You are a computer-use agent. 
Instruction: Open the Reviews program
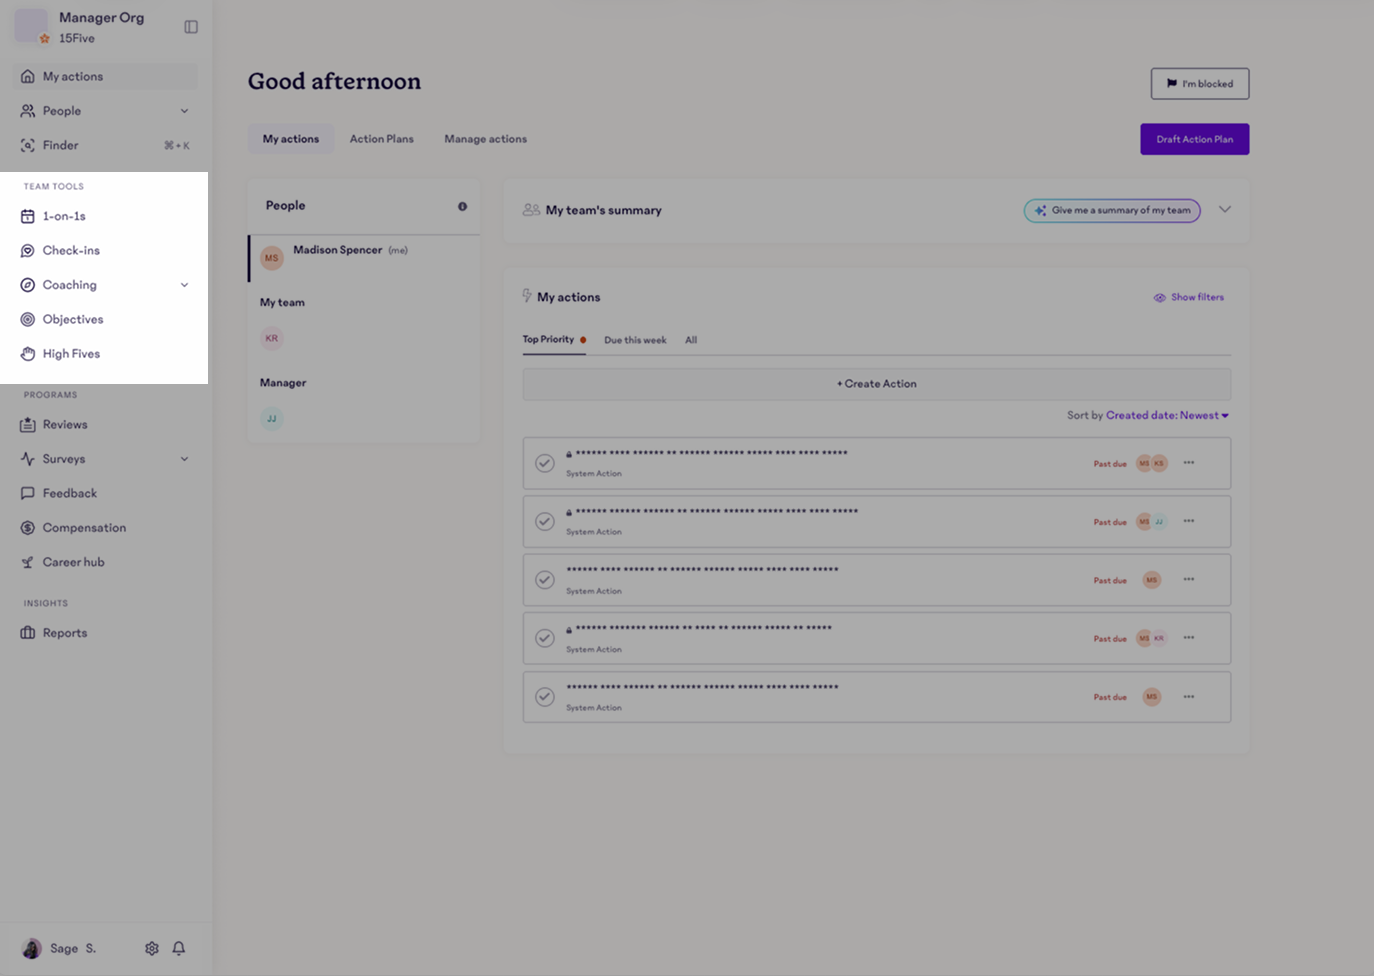click(x=65, y=424)
